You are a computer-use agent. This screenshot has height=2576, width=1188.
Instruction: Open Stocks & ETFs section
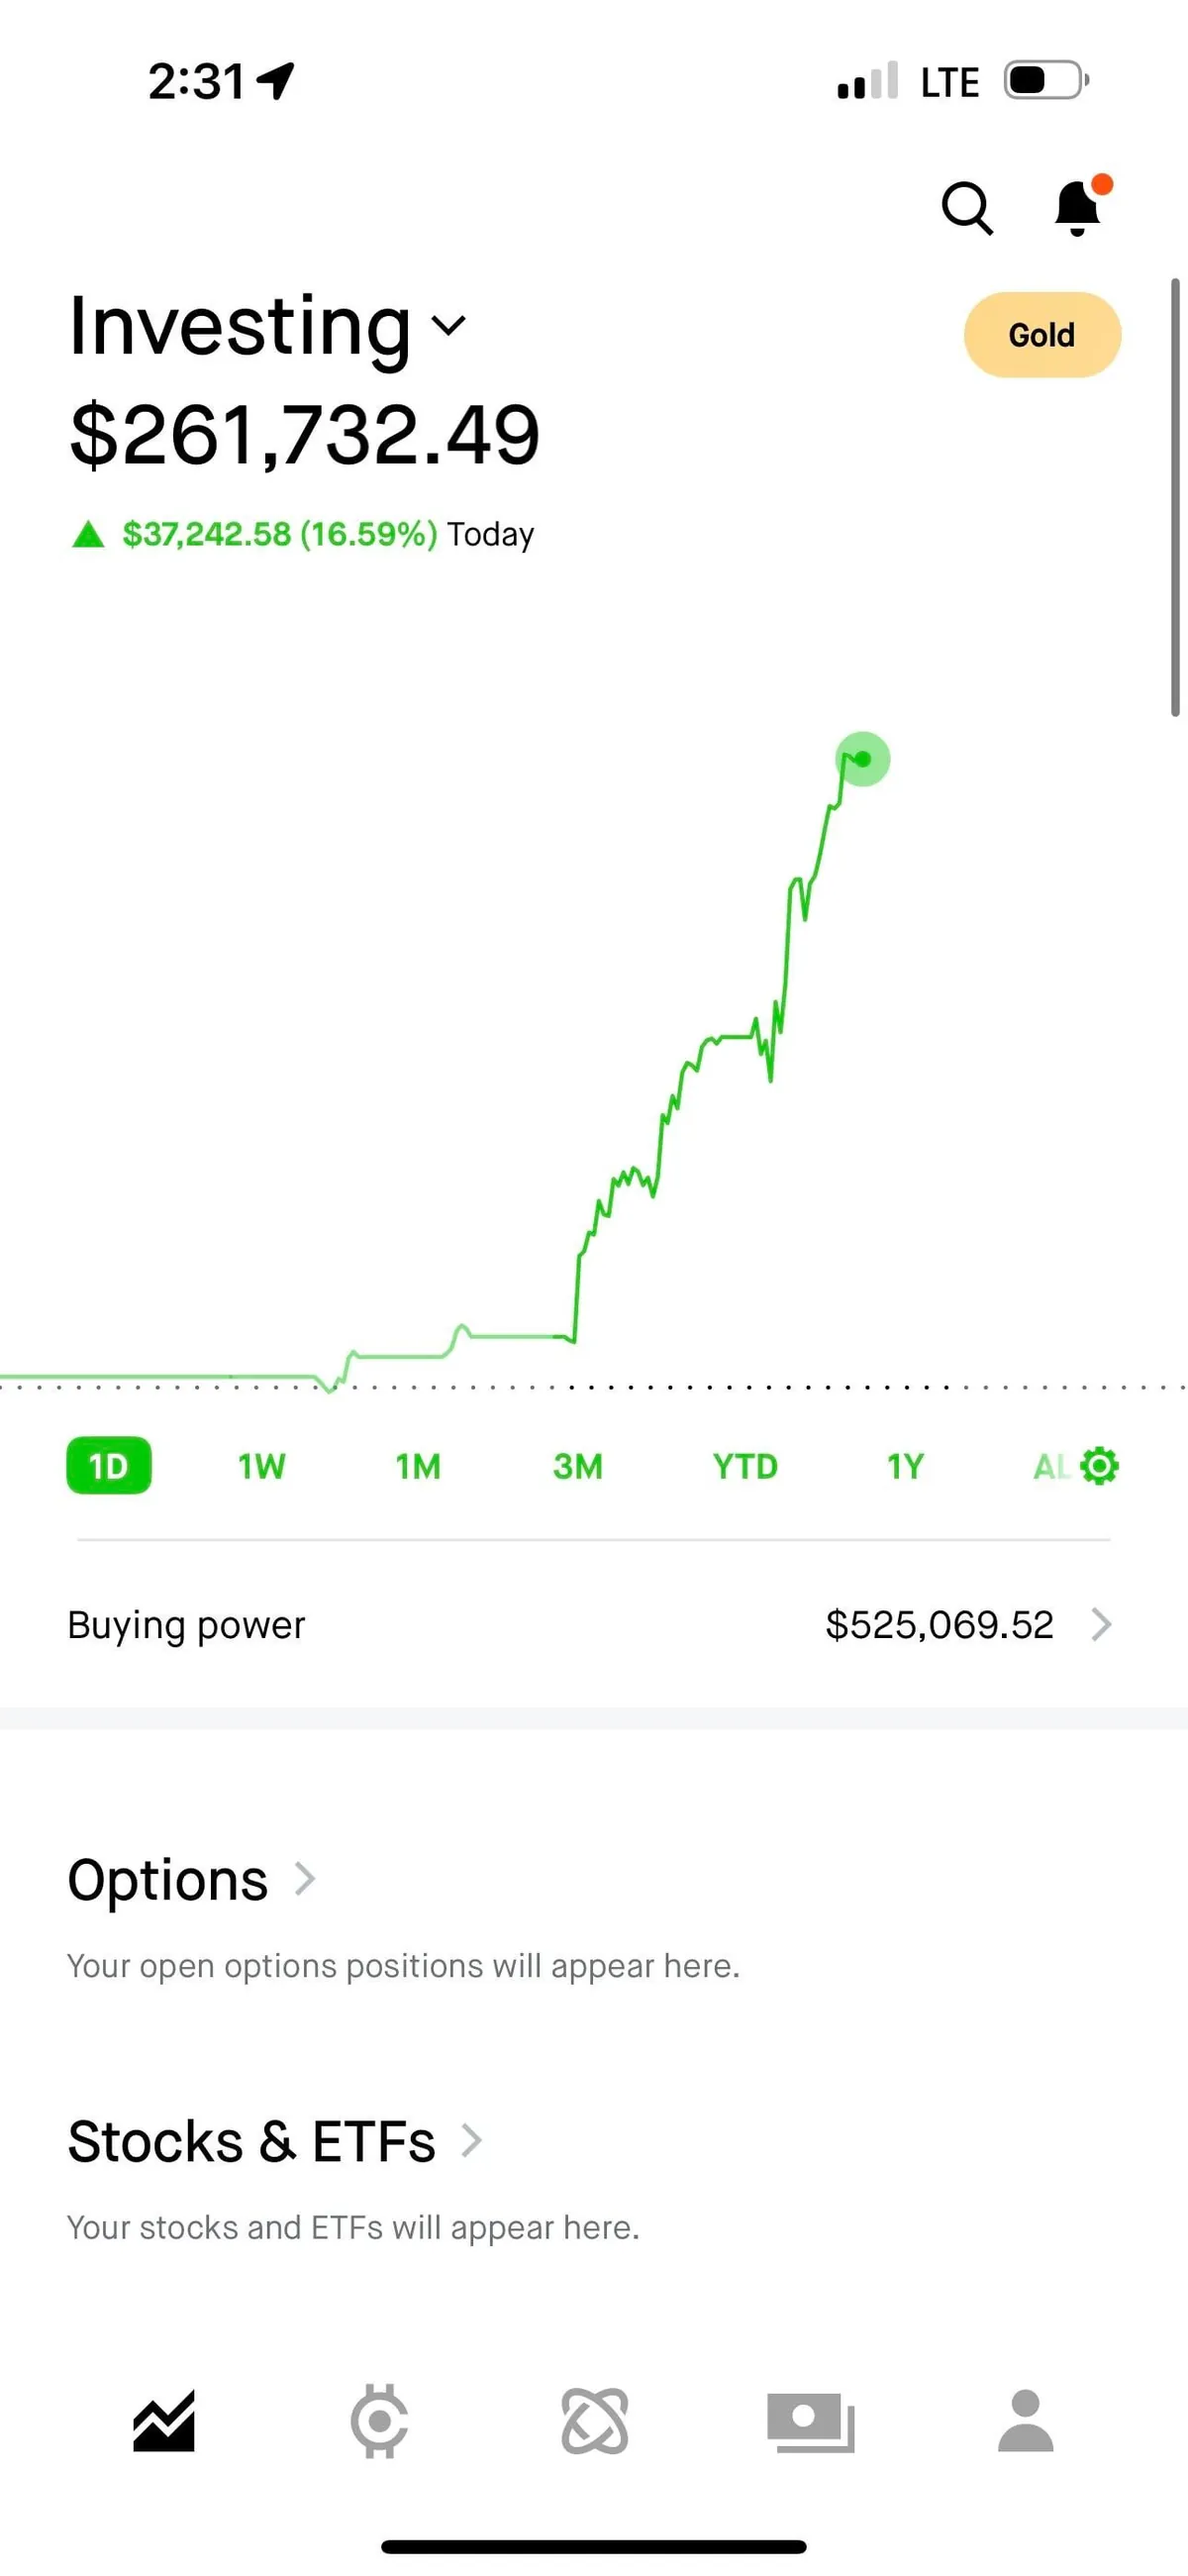(x=471, y=2141)
